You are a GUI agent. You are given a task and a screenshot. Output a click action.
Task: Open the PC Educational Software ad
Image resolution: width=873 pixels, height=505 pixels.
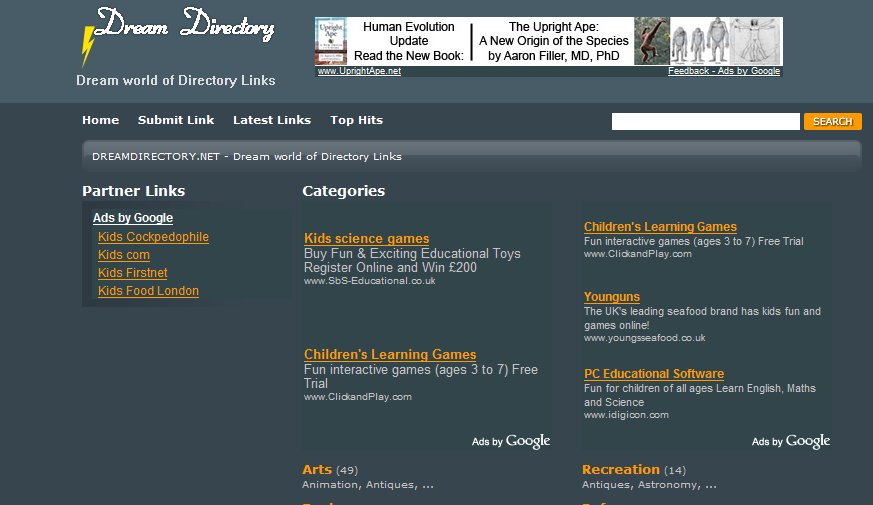(x=654, y=374)
